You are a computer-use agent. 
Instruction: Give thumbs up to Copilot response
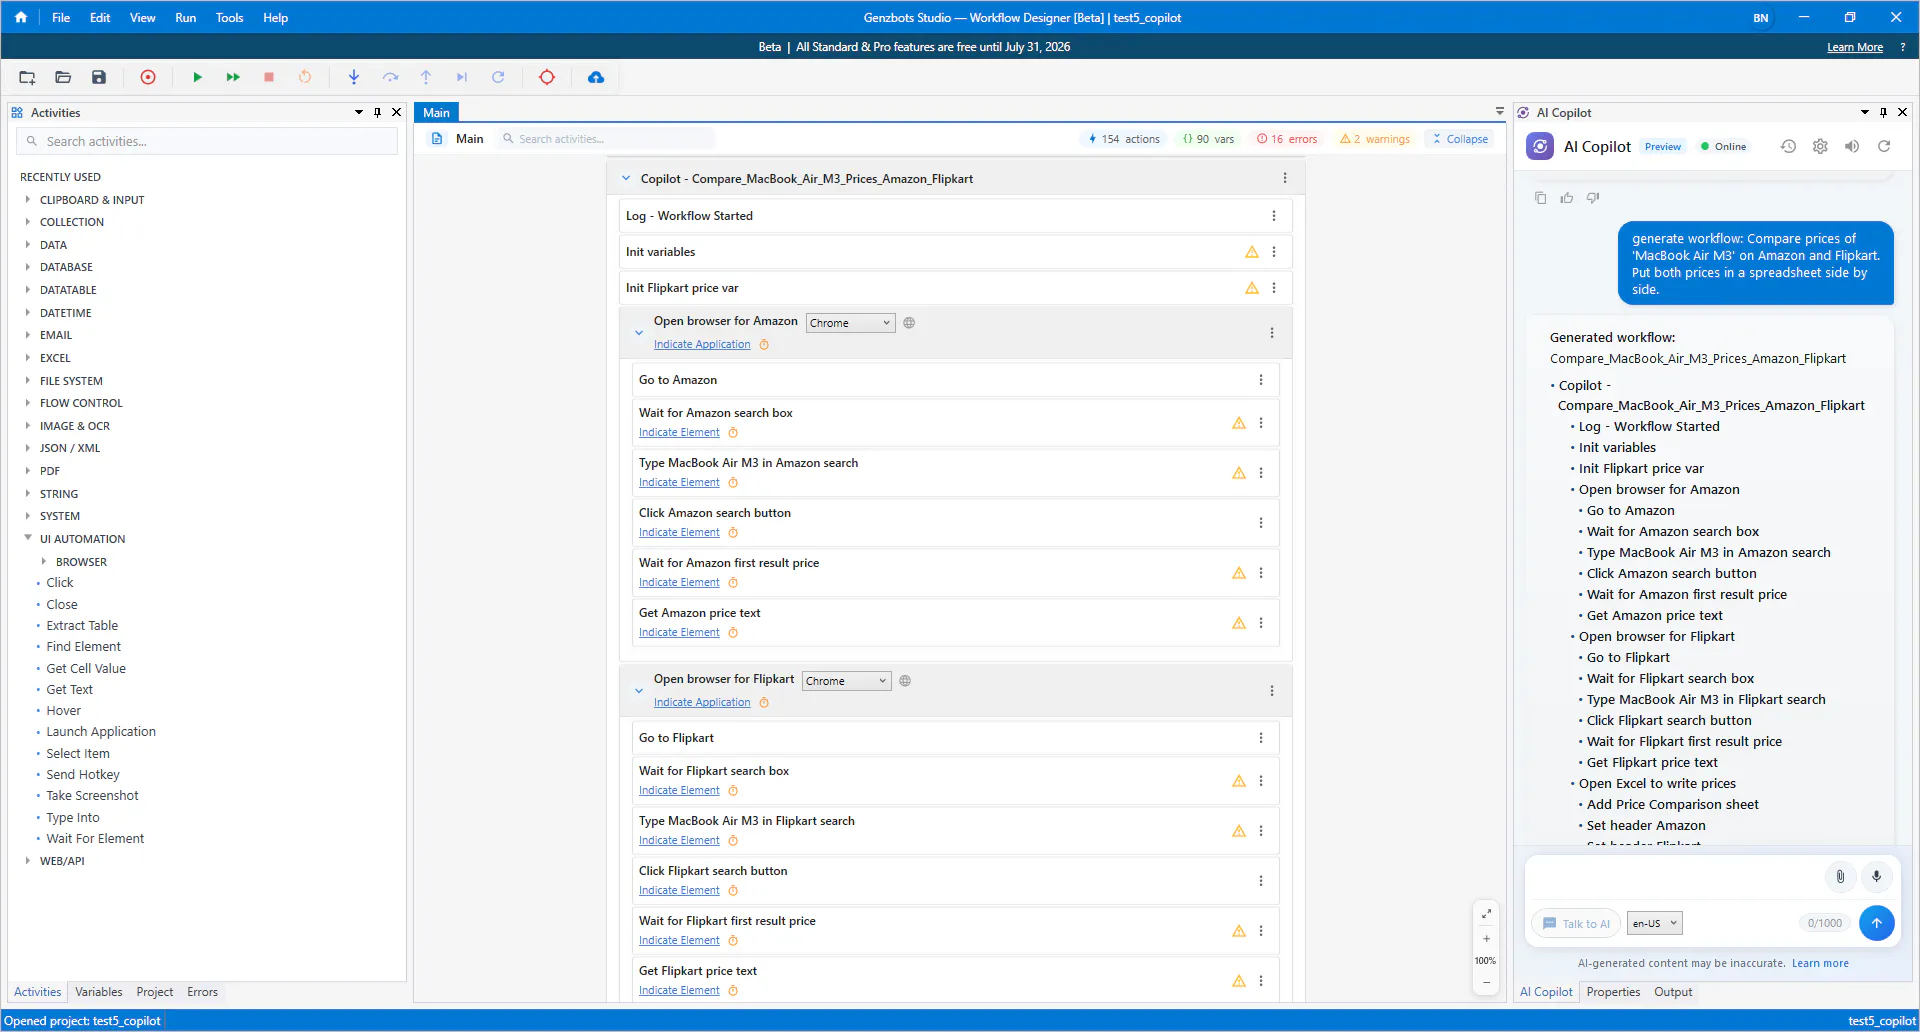click(1567, 198)
